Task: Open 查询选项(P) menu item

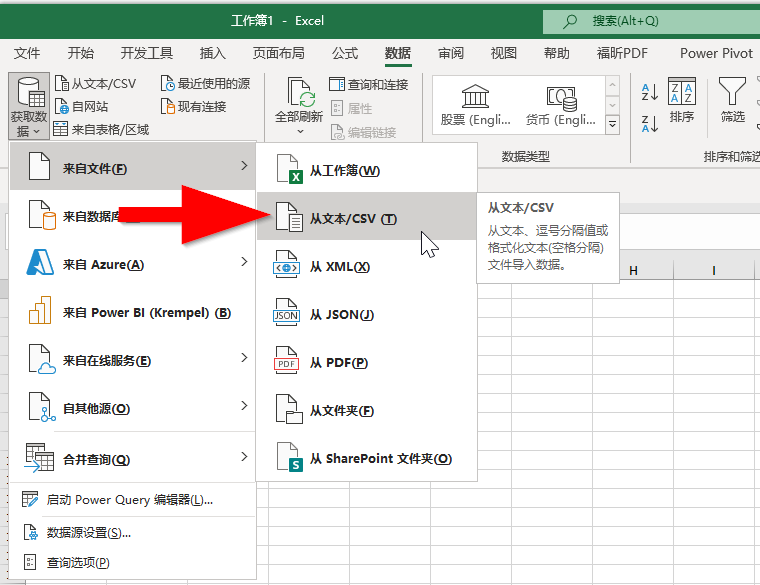Action: click(132, 562)
